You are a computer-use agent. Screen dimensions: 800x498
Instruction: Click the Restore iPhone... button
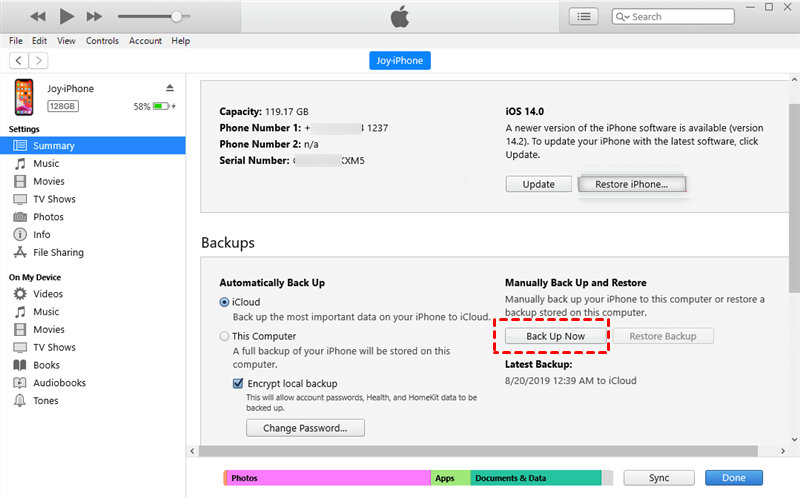[x=632, y=184]
